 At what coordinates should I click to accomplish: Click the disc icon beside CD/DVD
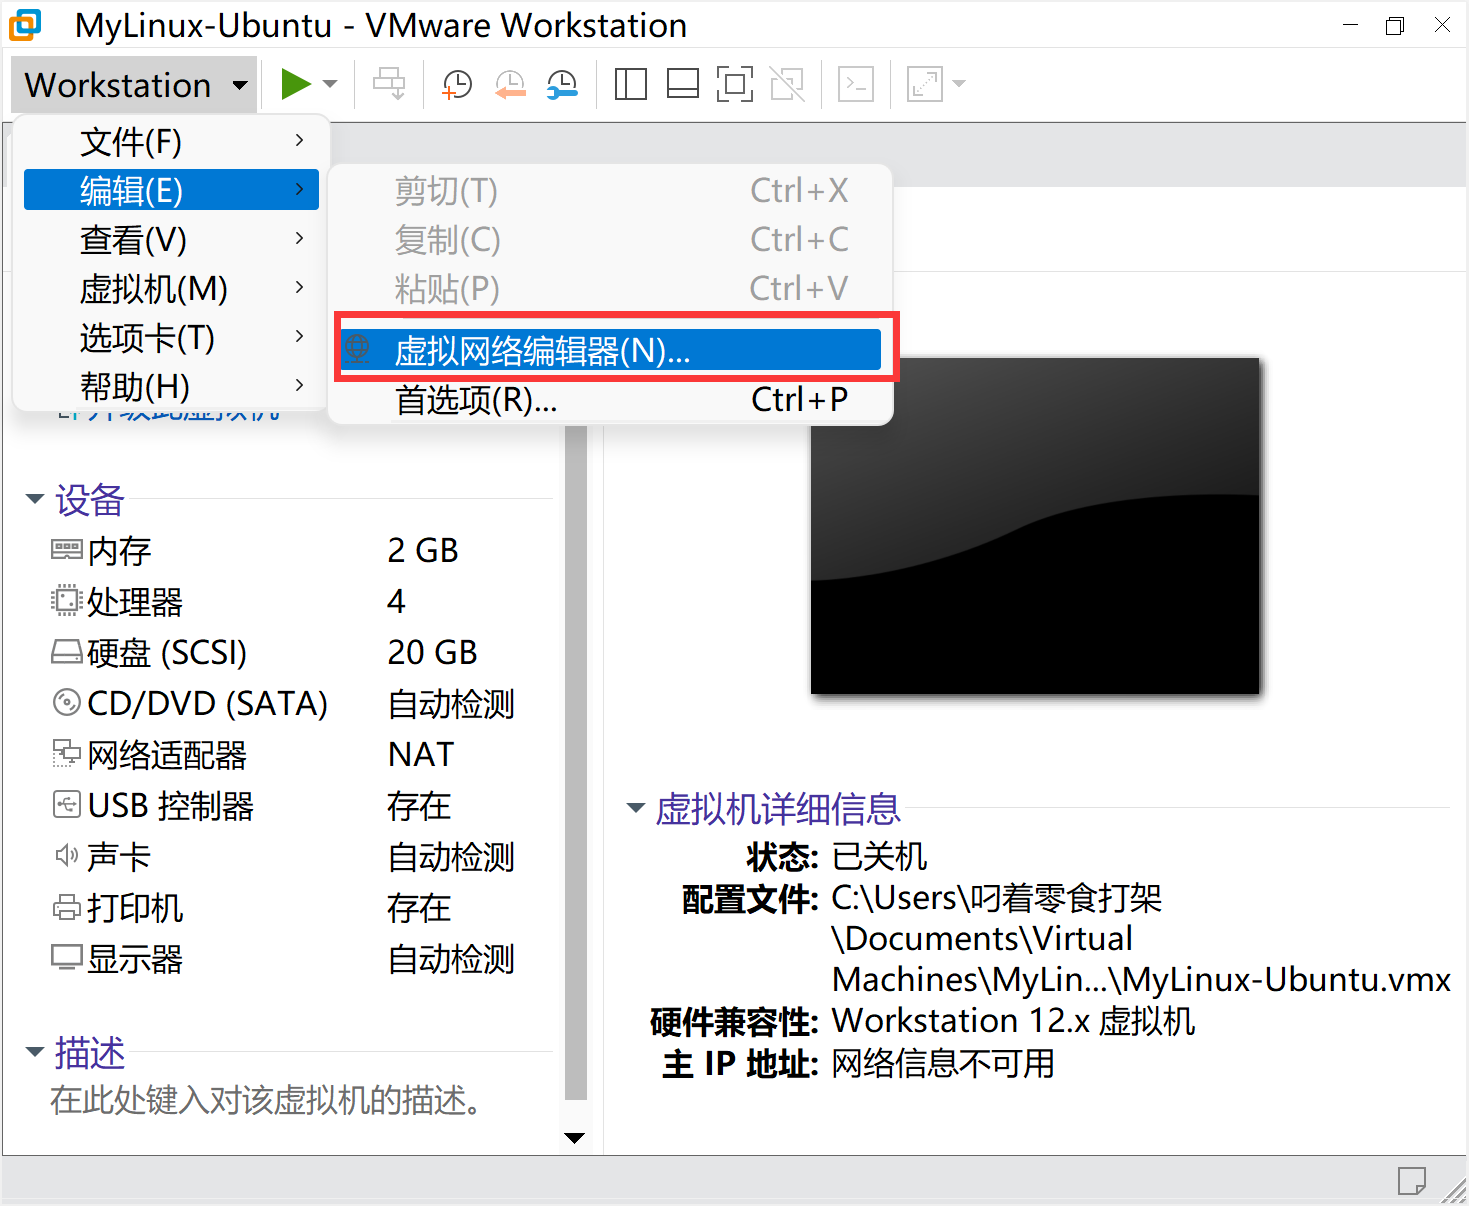coord(67,703)
